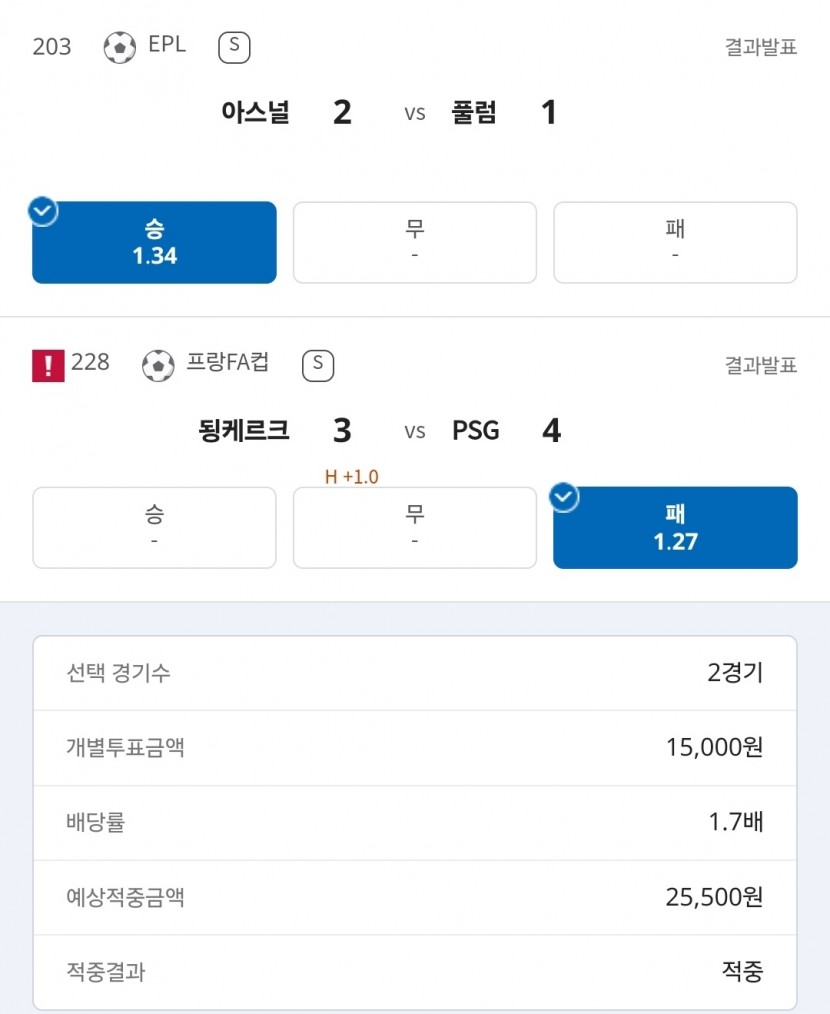Select 승 option for 됭케르크 vs PSG
The width and height of the screenshot is (830, 1014).
click(x=155, y=528)
